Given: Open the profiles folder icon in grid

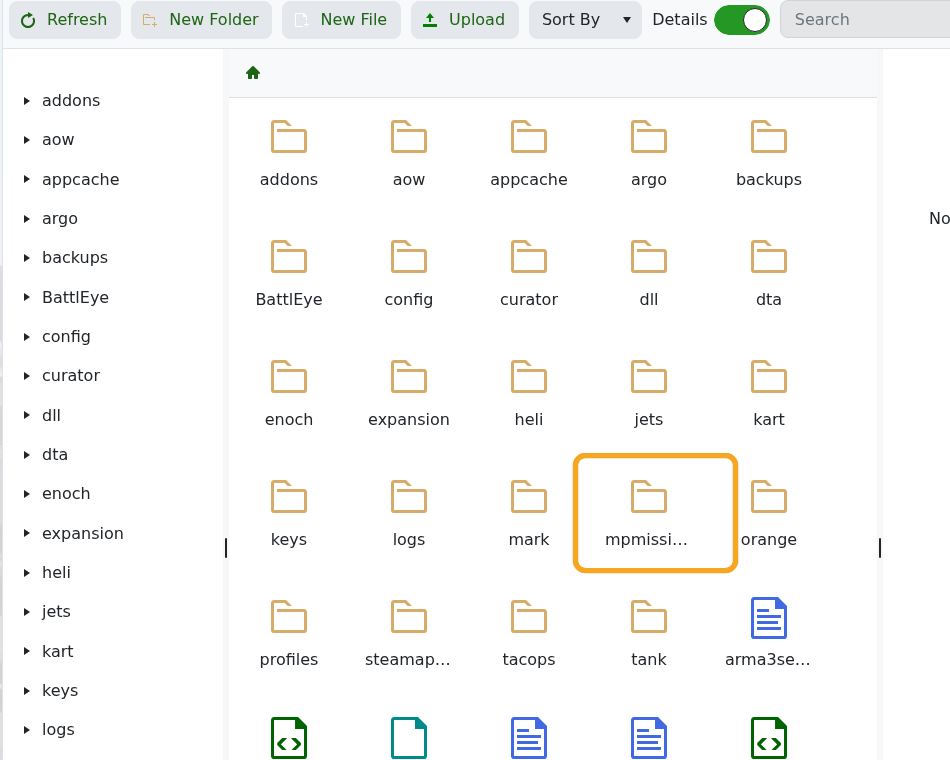Looking at the screenshot, I should click(289, 616).
